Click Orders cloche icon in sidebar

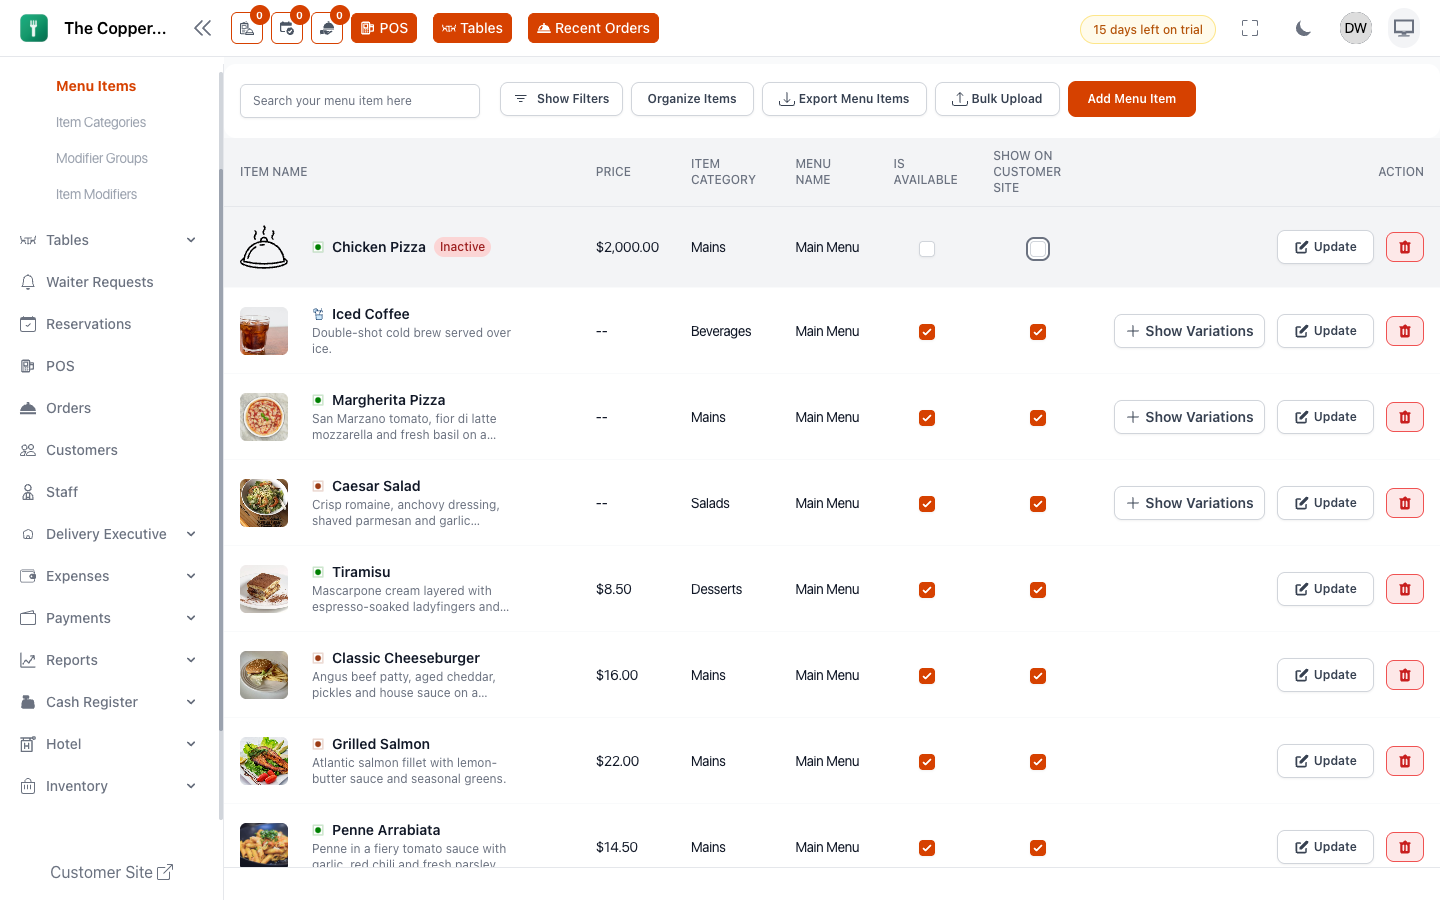tap(28, 408)
